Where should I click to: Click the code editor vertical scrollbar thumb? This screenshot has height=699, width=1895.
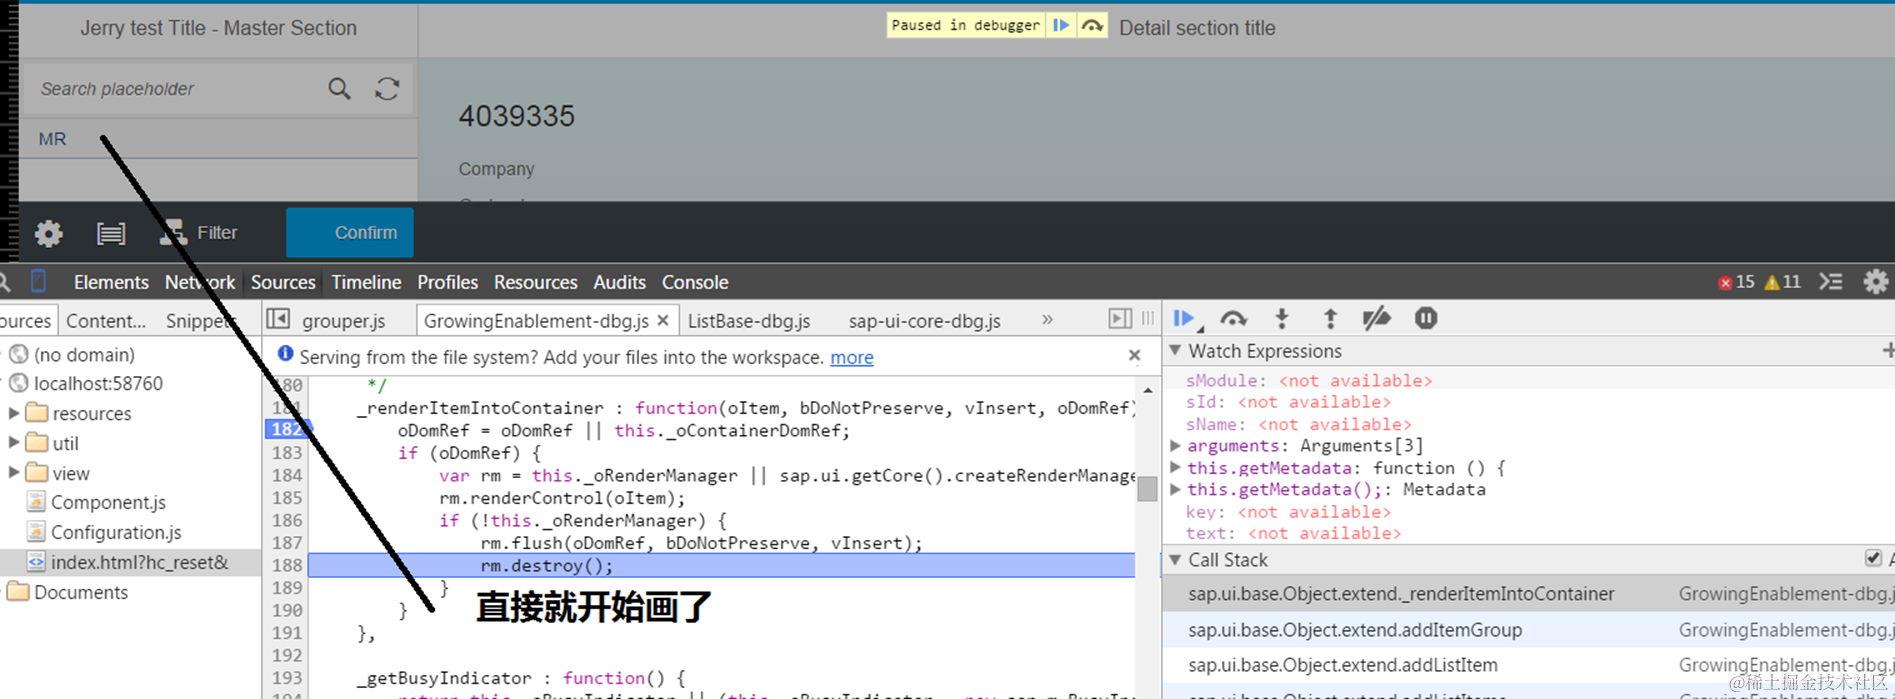point(1148,488)
